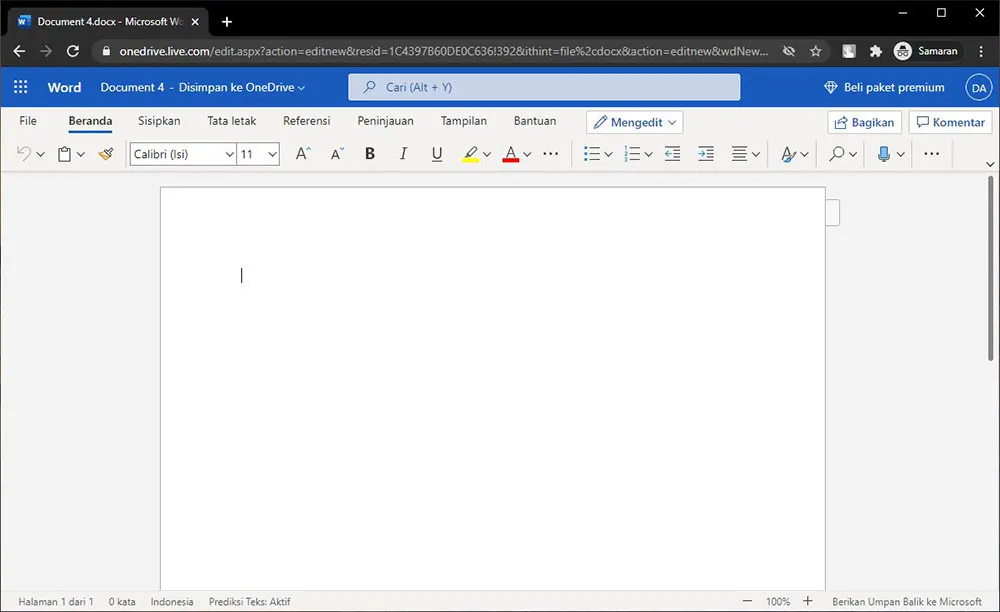Open the Peninjauan ribbon tab
The width and height of the screenshot is (1000, 612).
[386, 120]
